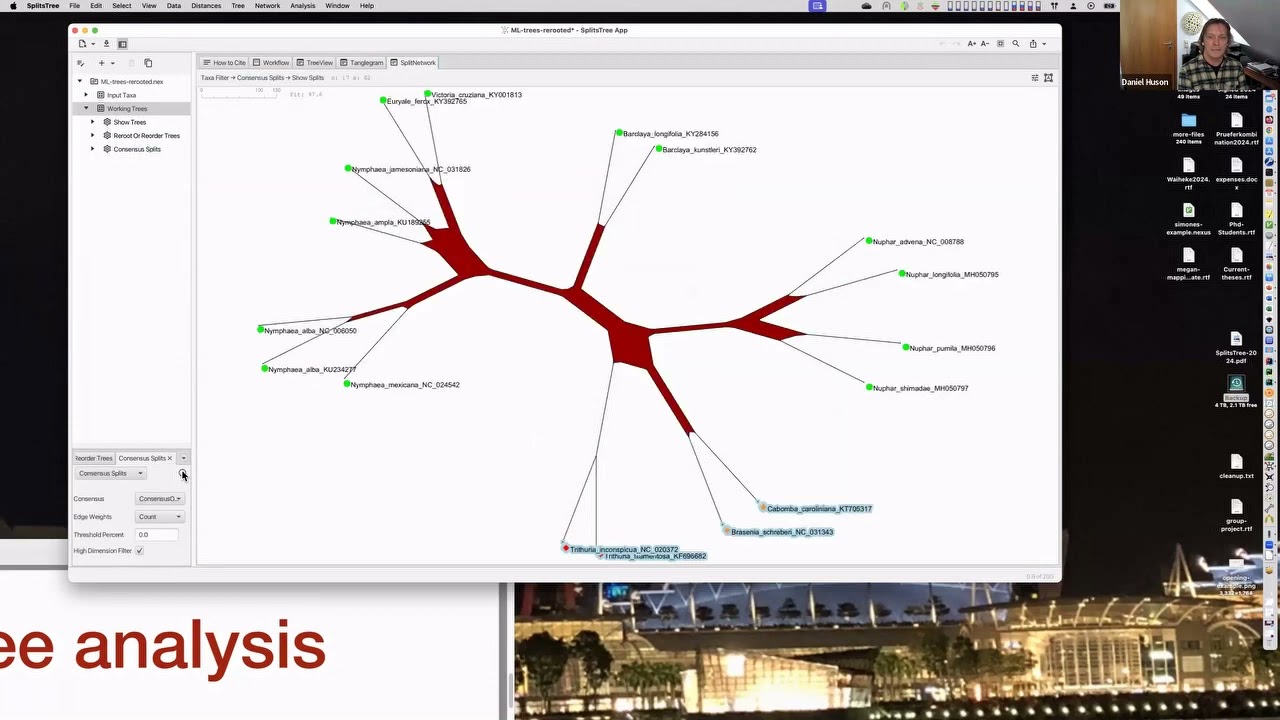1280x720 pixels.
Task: Open the Apple menu
Action: (13, 6)
